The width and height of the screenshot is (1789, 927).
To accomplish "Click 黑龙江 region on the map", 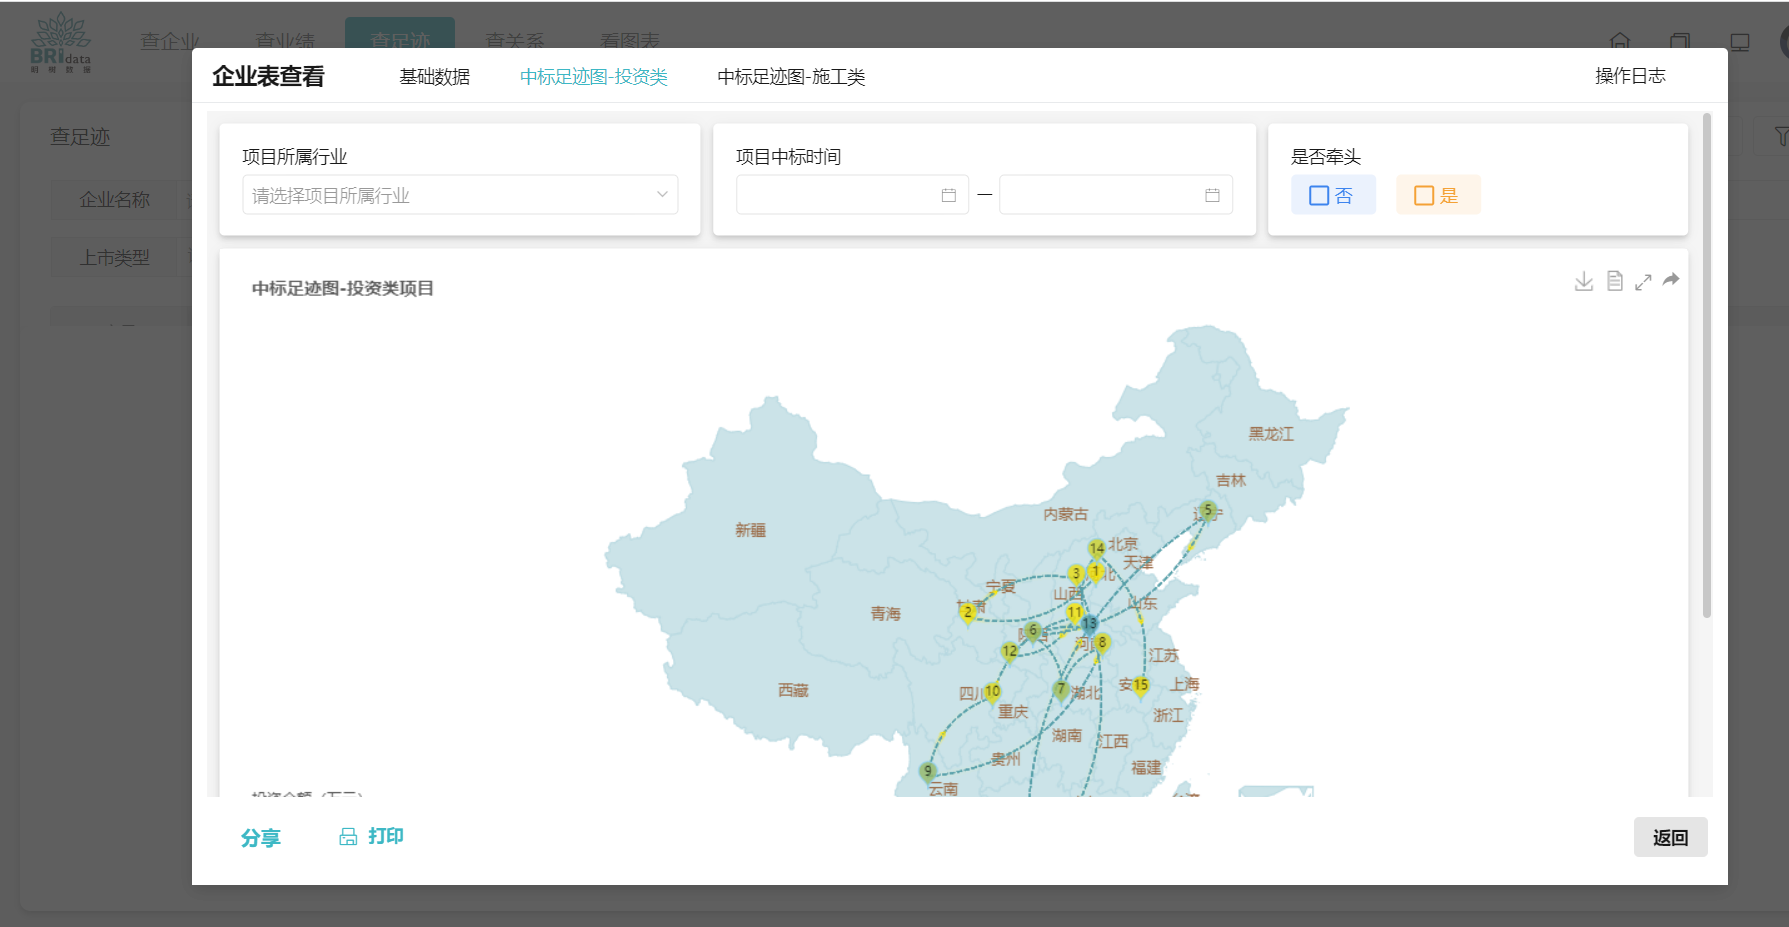I will 1271,434.
